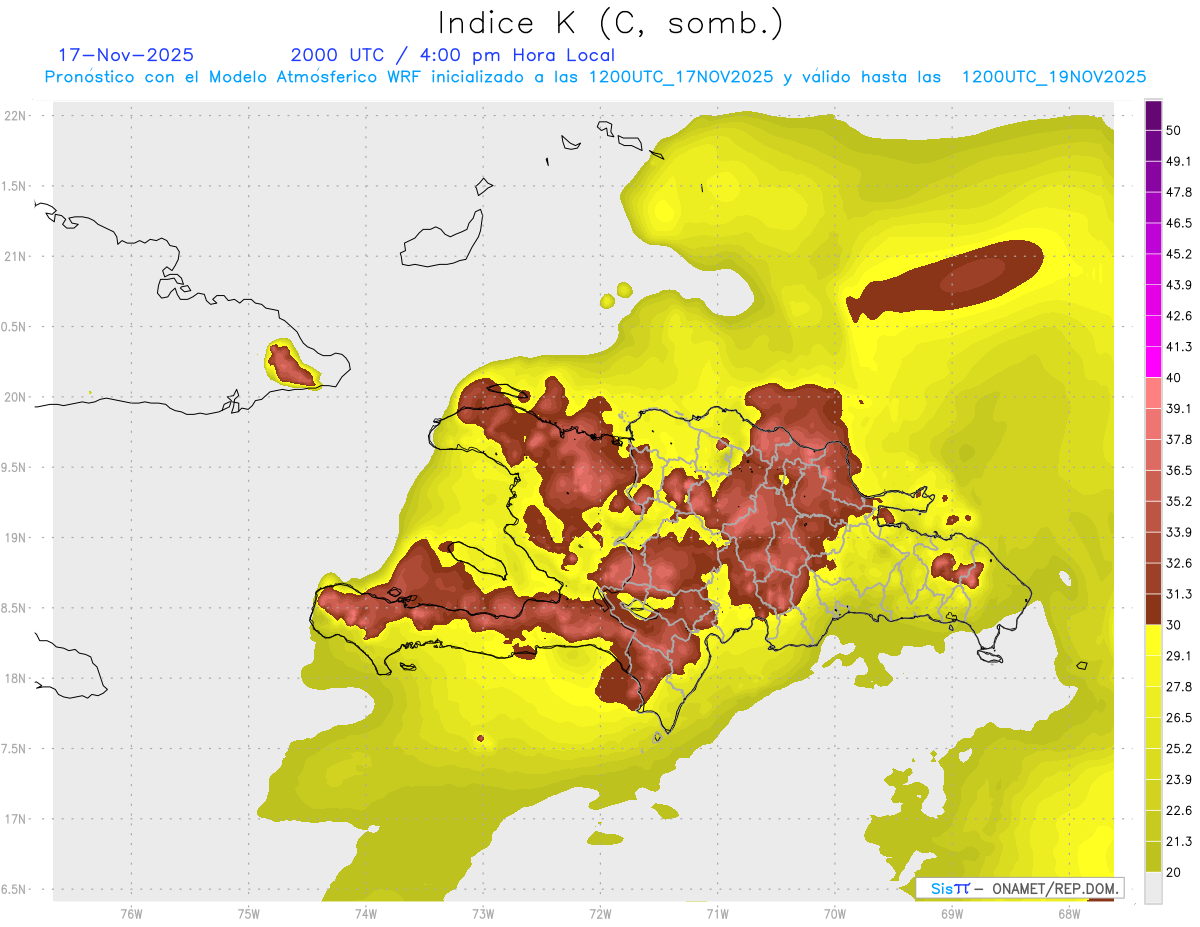Click colorbar value "46.5"
The height and width of the screenshot is (927, 1200).
click(1179, 223)
